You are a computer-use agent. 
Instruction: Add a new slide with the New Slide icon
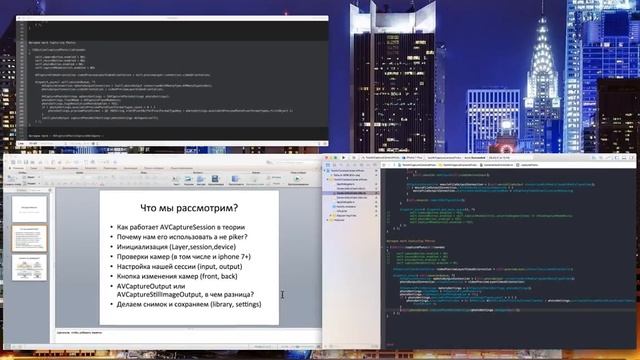(10, 179)
